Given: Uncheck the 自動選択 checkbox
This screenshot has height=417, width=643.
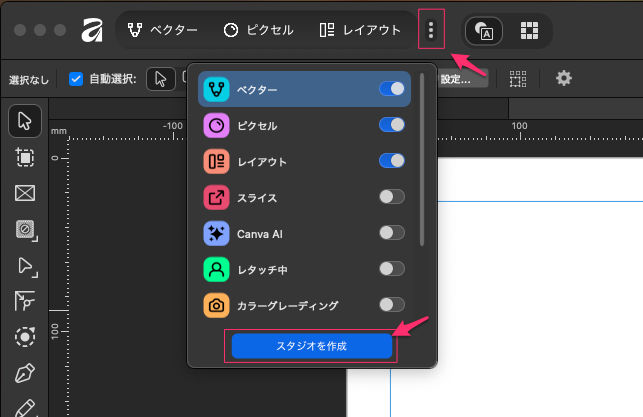Looking at the screenshot, I should pyautogui.click(x=76, y=78).
